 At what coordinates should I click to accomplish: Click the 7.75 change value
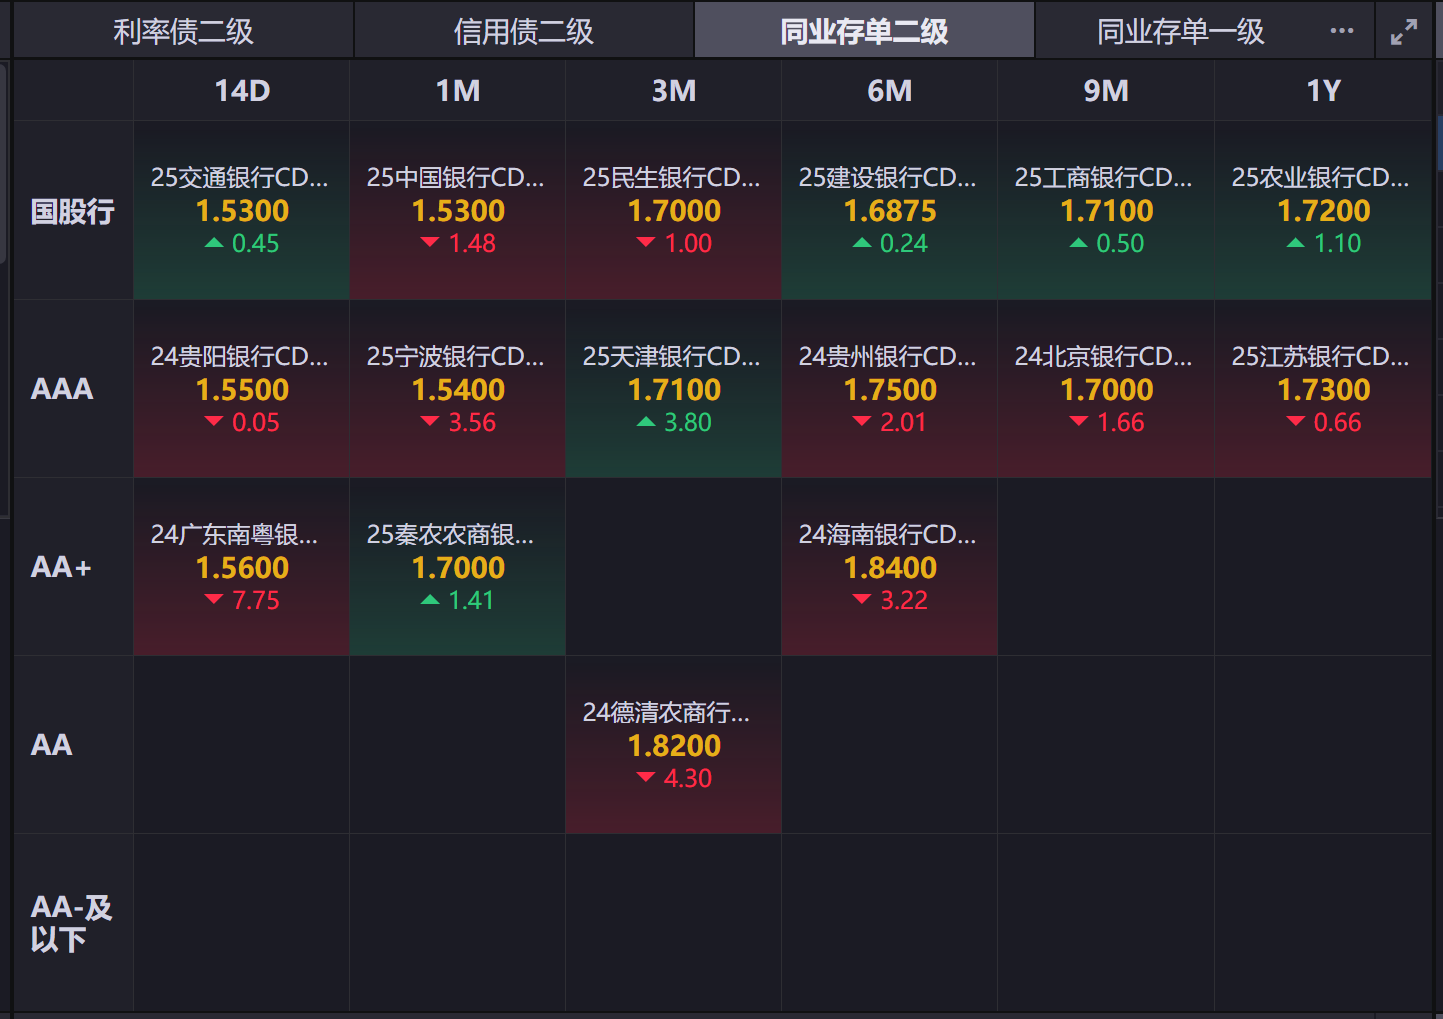click(256, 600)
